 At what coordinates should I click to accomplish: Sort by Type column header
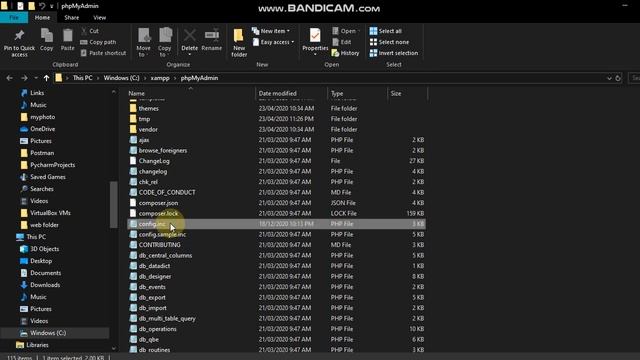click(x=357, y=93)
